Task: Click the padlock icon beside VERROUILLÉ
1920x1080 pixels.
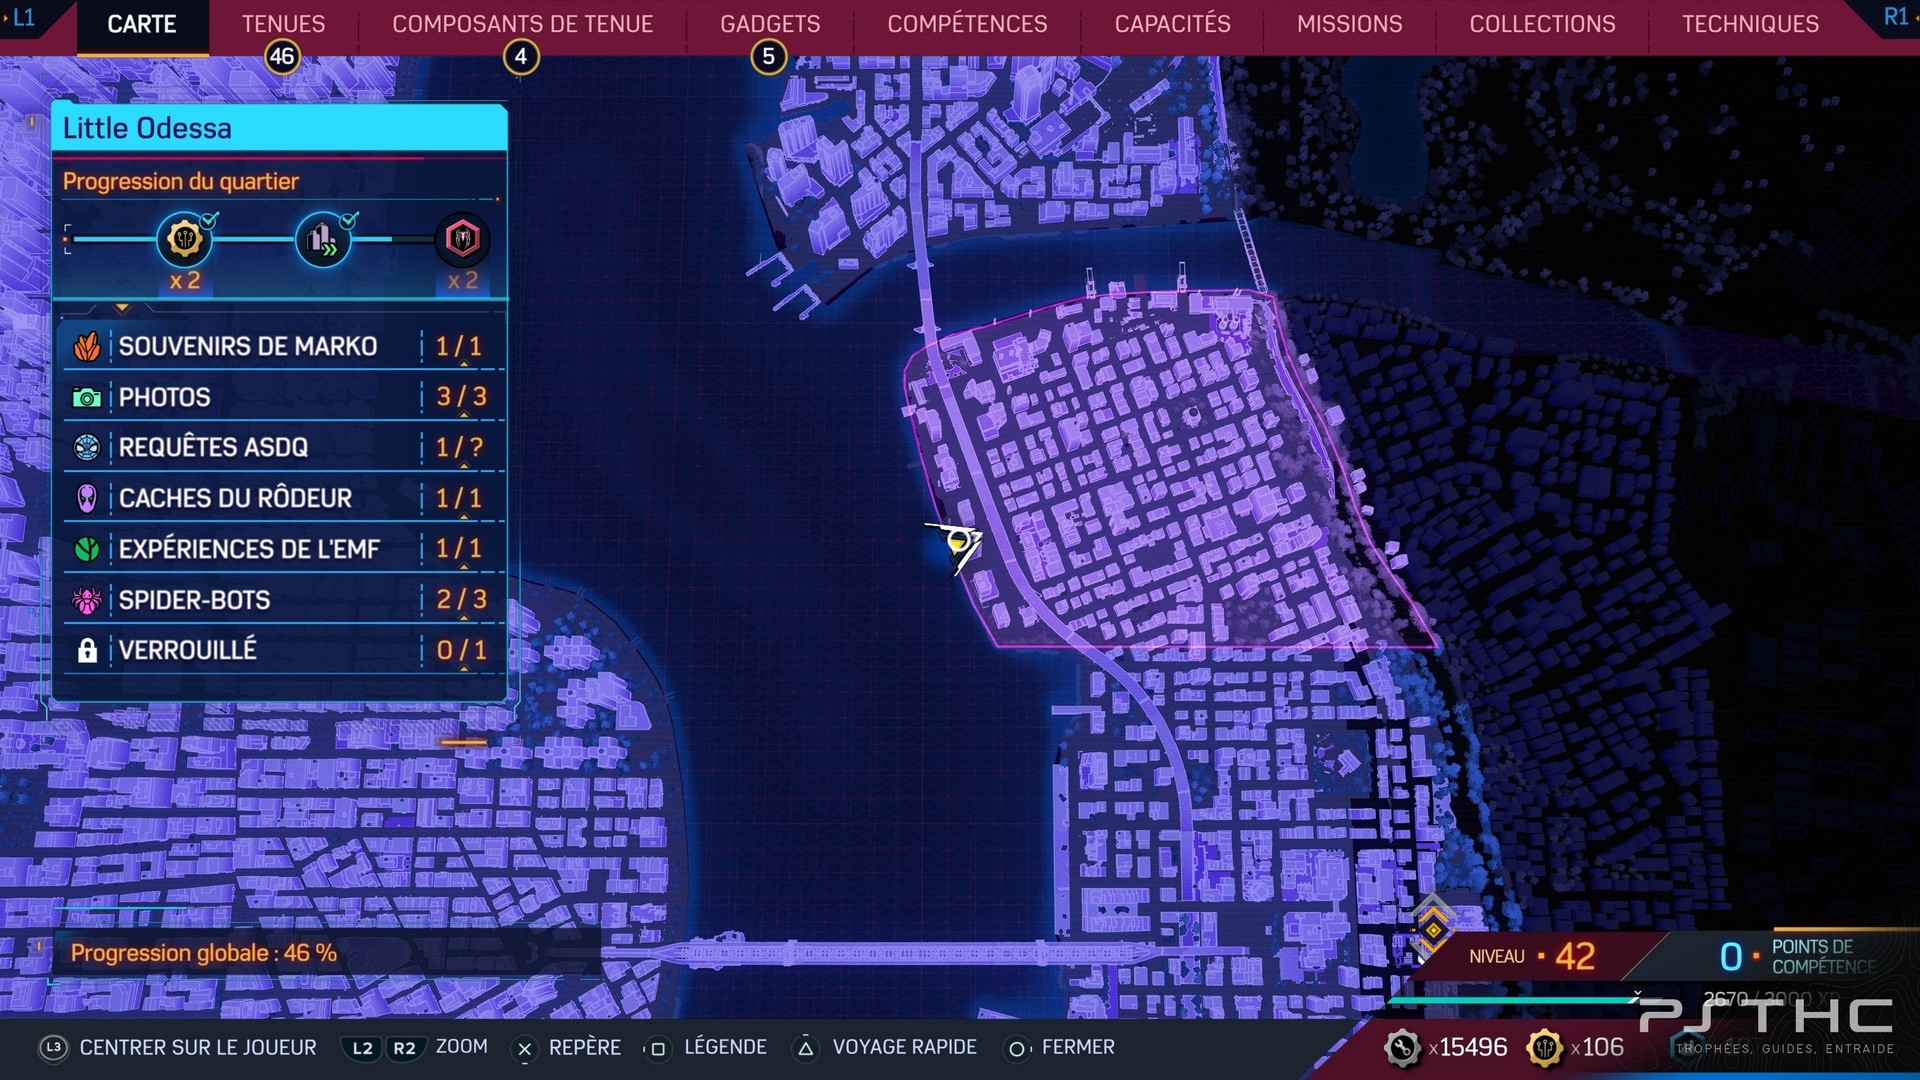Action: [x=87, y=651]
